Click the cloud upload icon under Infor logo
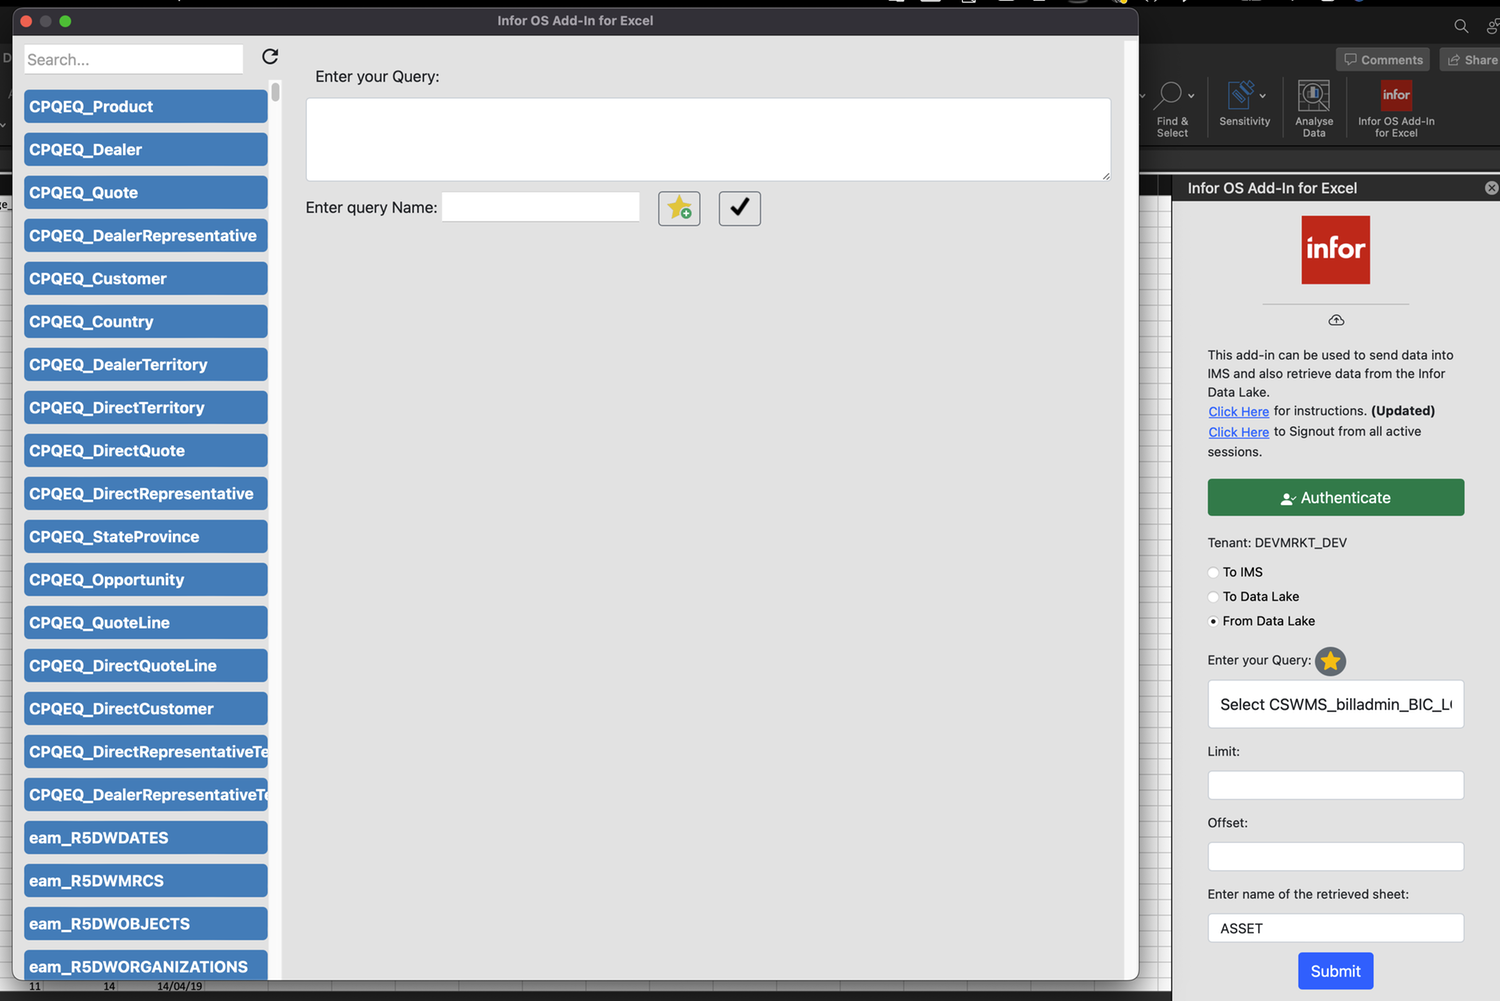The width and height of the screenshot is (1500, 1001). click(x=1336, y=320)
